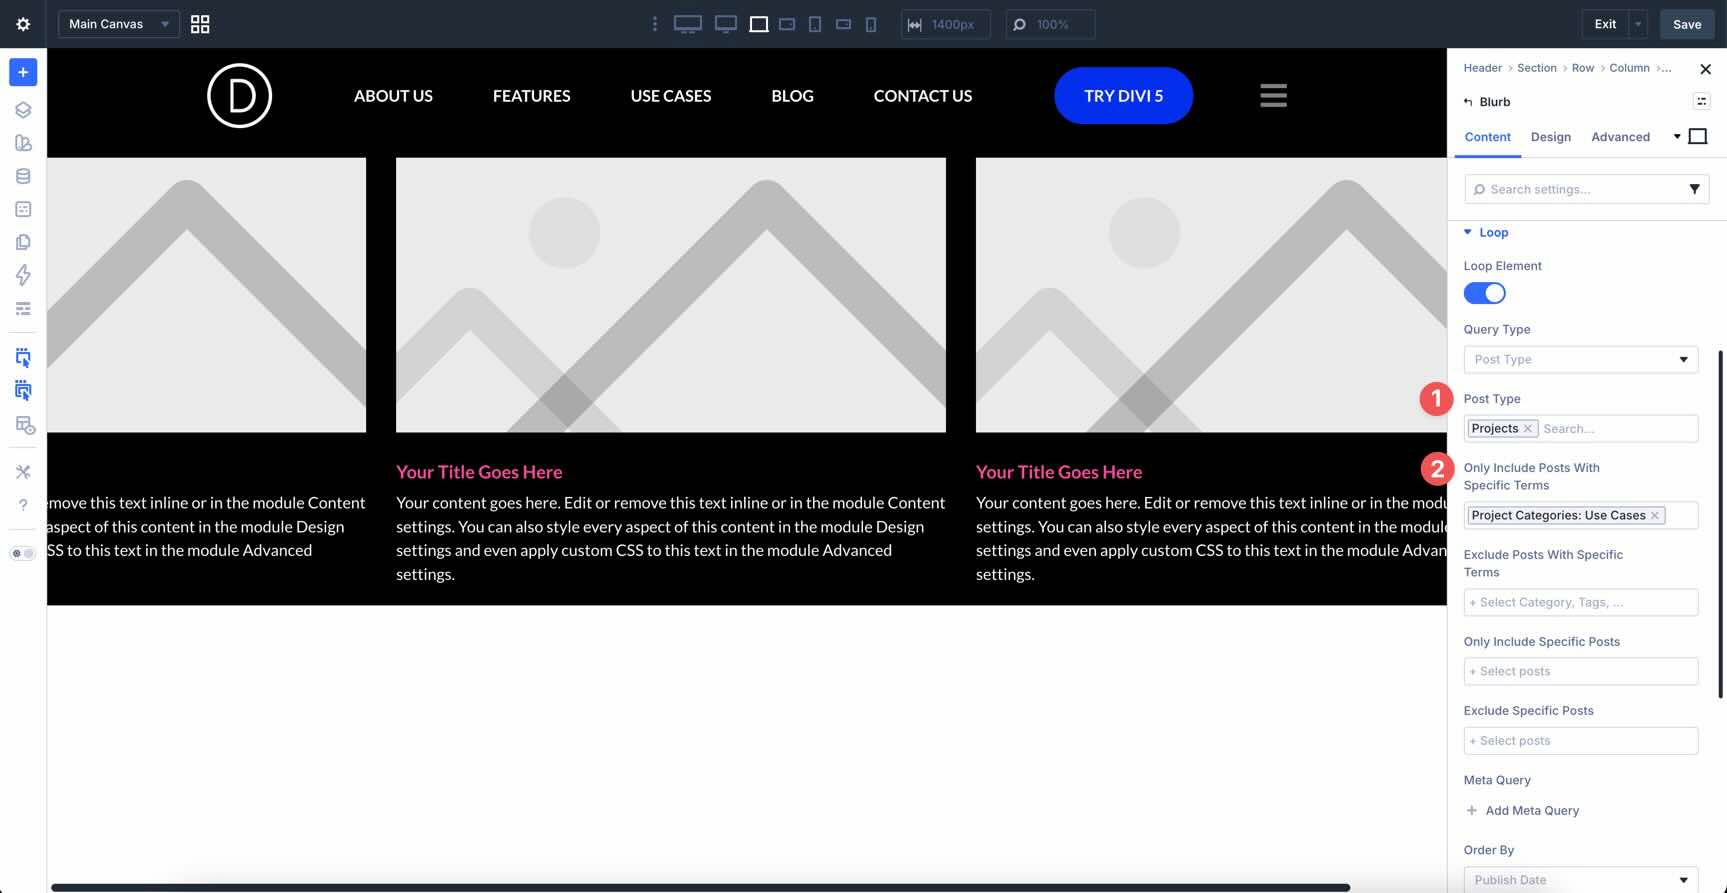This screenshot has width=1727, height=893.
Task: Open the Layers panel icon
Action: tap(23, 110)
